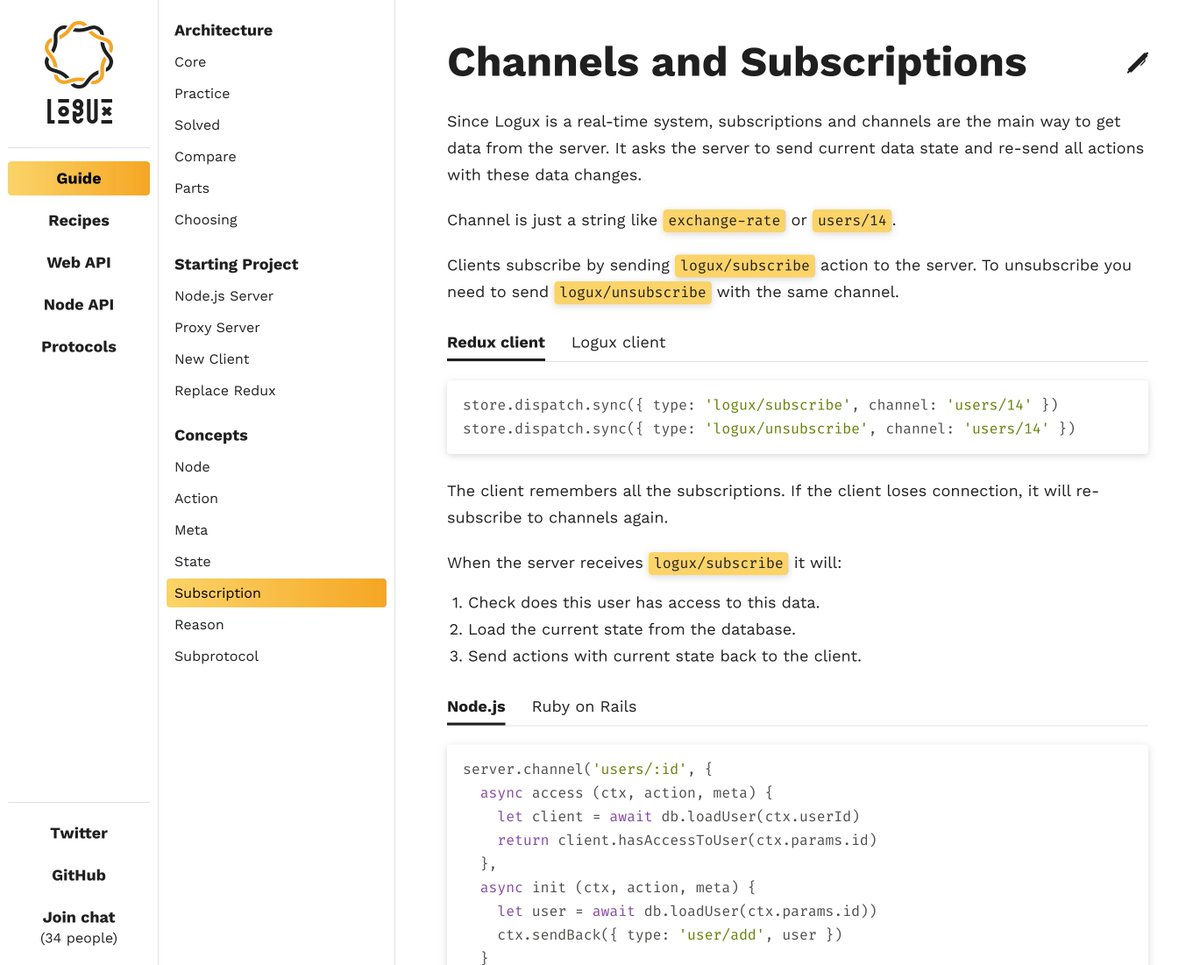This screenshot has height=965, width=1200.
Task: Open the Practice page
Action: pos(202,93)
